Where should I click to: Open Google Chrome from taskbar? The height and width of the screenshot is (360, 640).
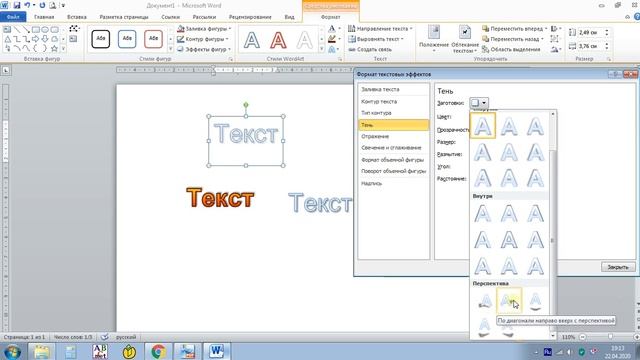158,351
